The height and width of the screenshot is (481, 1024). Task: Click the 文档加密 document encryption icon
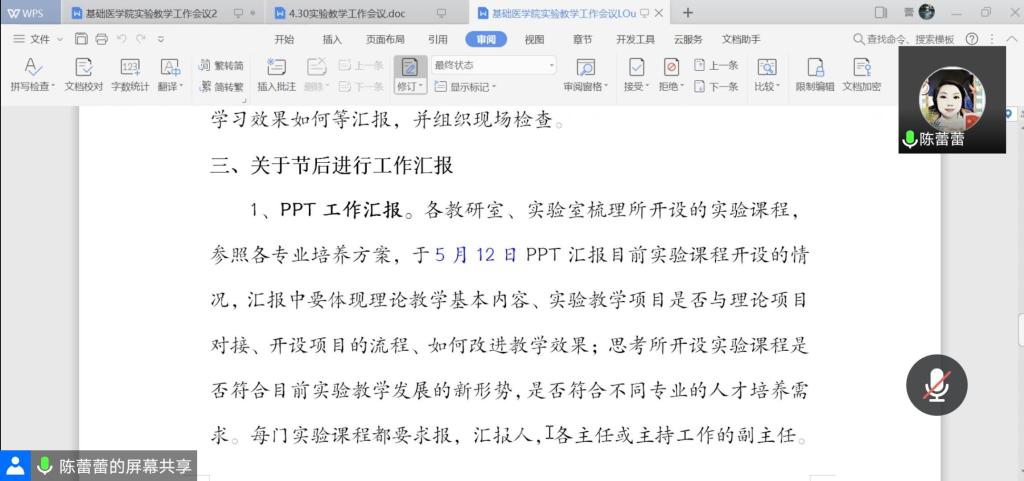point(861,68)
